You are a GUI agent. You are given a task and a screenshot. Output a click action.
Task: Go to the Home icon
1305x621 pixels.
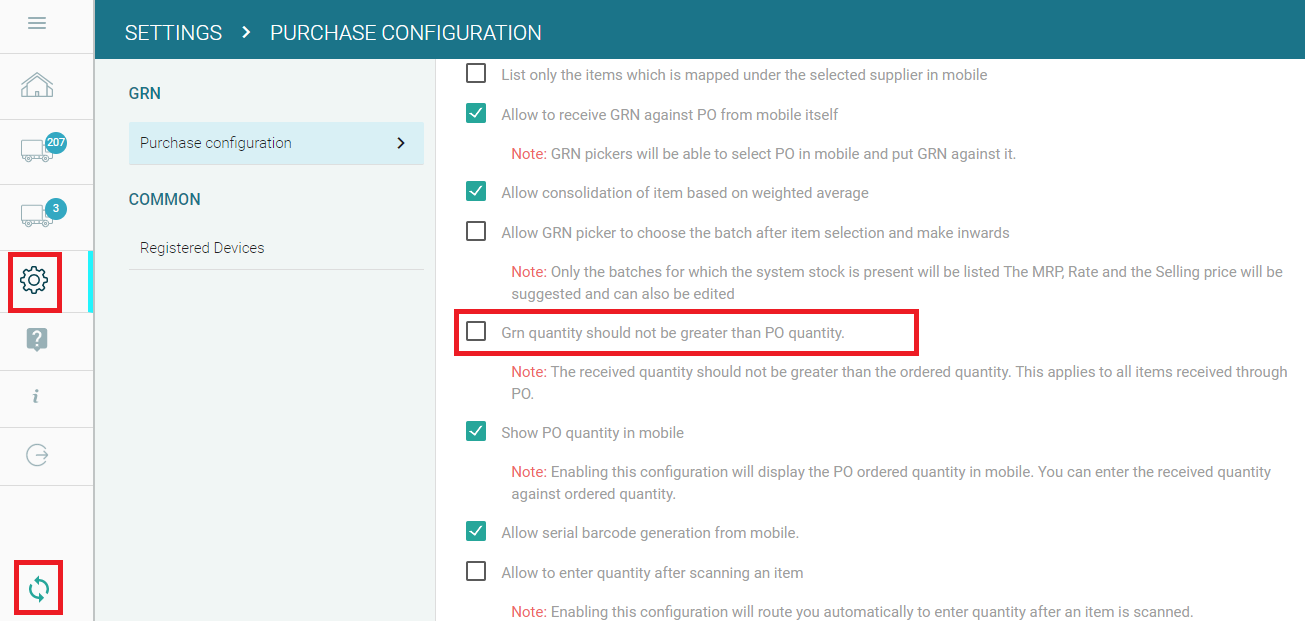coord(37,85)
